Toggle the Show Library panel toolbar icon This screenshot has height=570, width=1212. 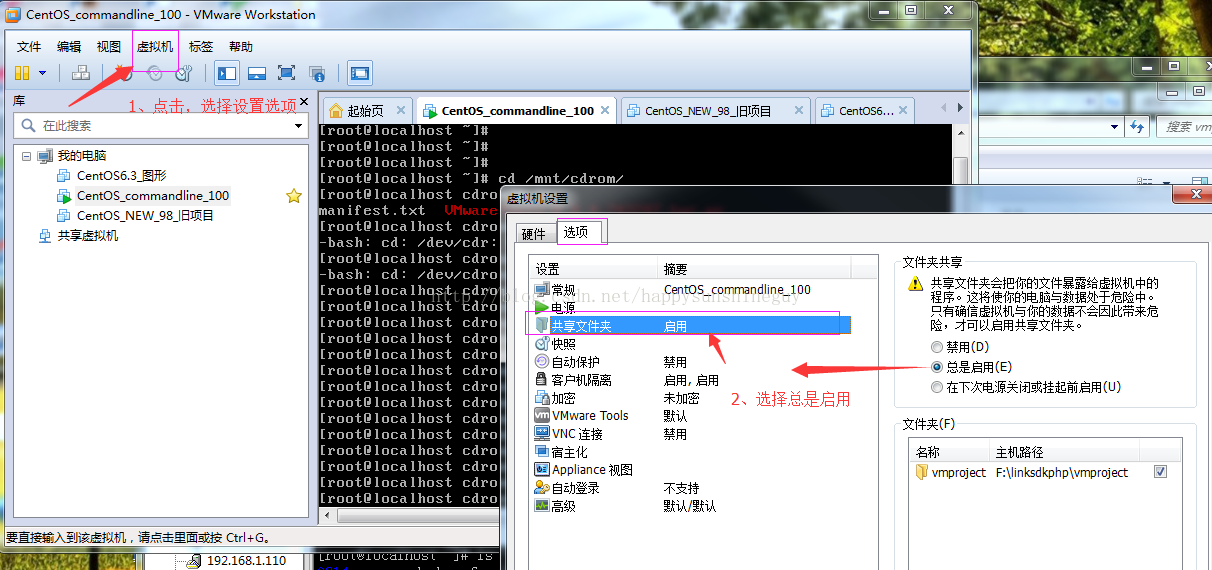click(x=227, y=73)
